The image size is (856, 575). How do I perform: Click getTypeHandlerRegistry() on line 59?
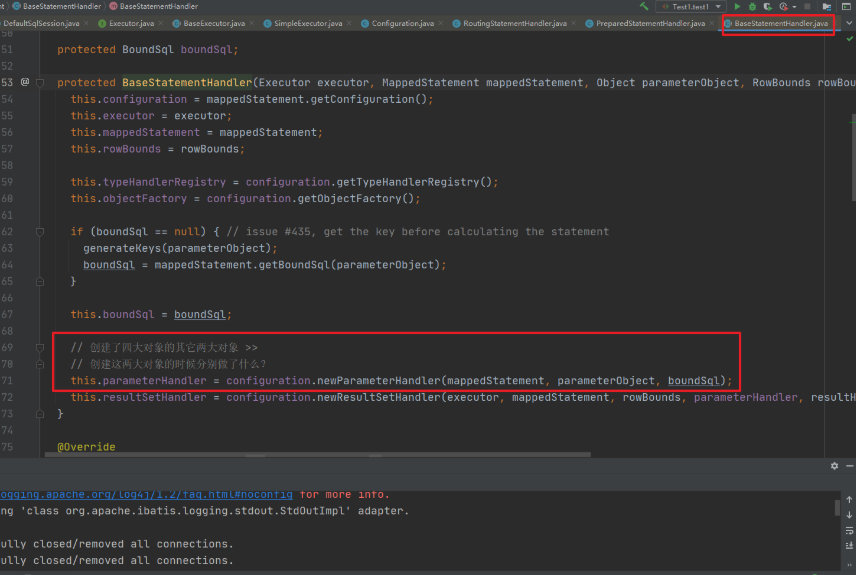click(x=414, y=182)
